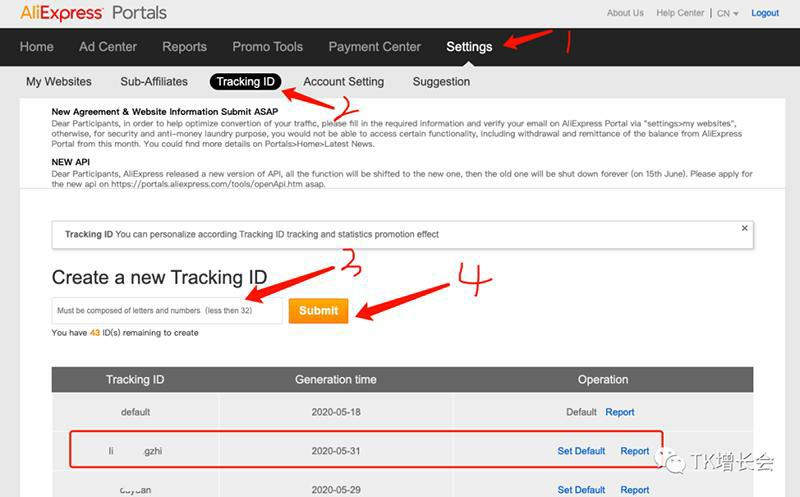This screenshot has width=800, height=497.
Task: Switch to the Reports tab
Action: coord(184,46)
